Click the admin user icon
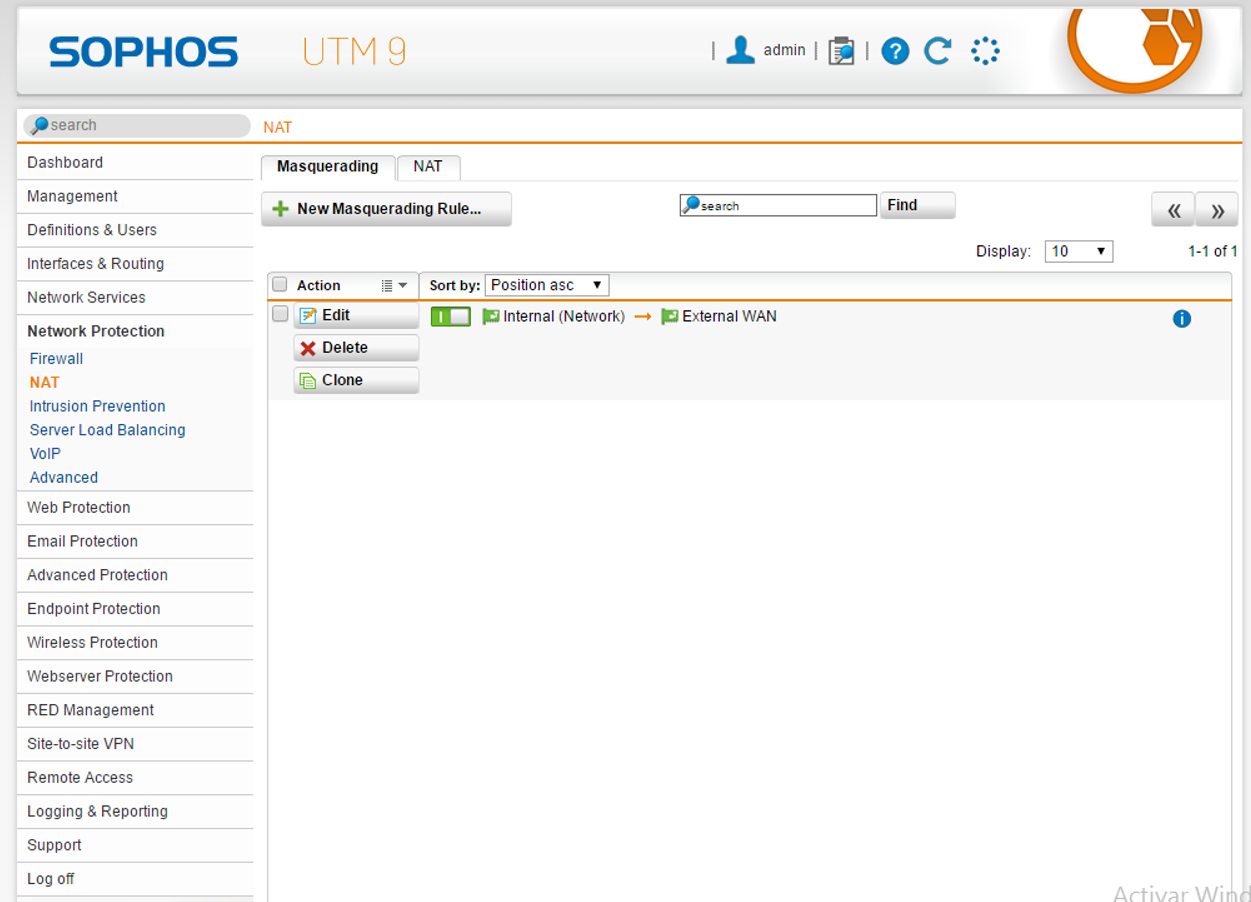The width and height of the screenshot is (1251, 902). click(740, 50)
